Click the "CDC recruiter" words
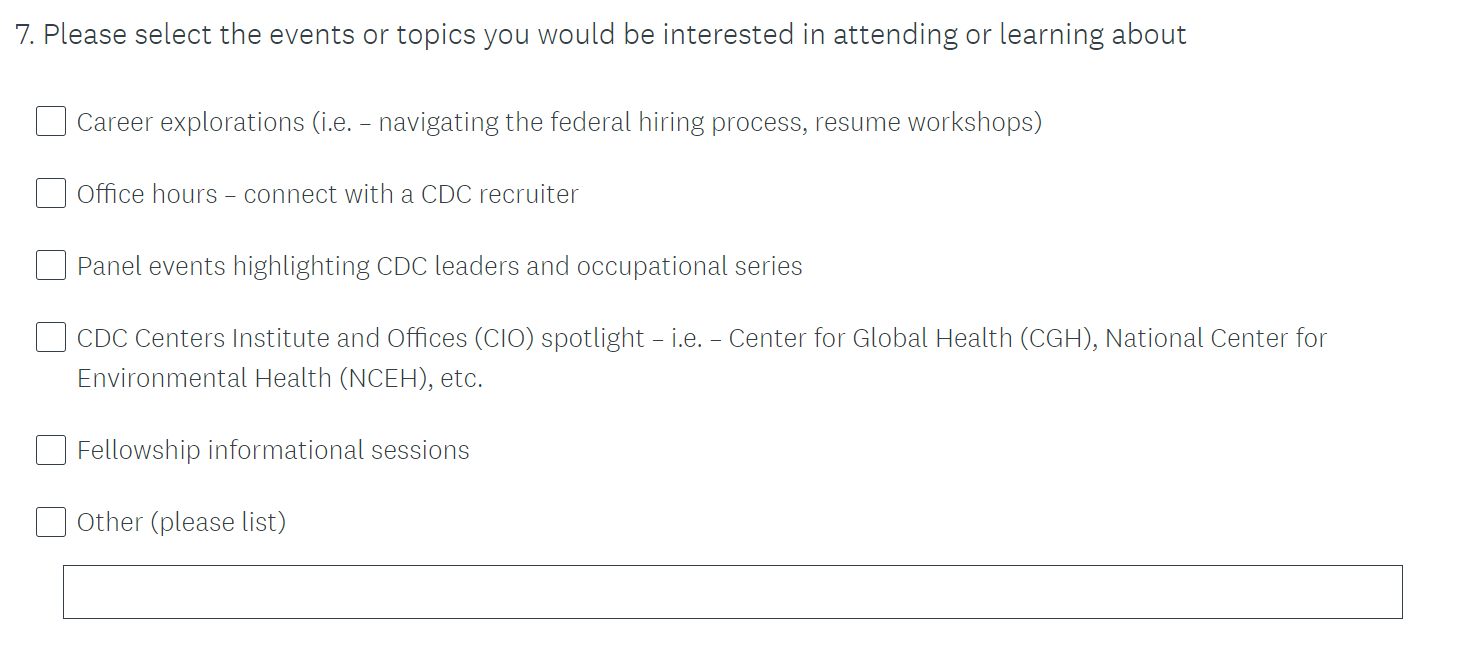Image resolution: width=1478 pixels, height=659 pixels. pos(499,194)
